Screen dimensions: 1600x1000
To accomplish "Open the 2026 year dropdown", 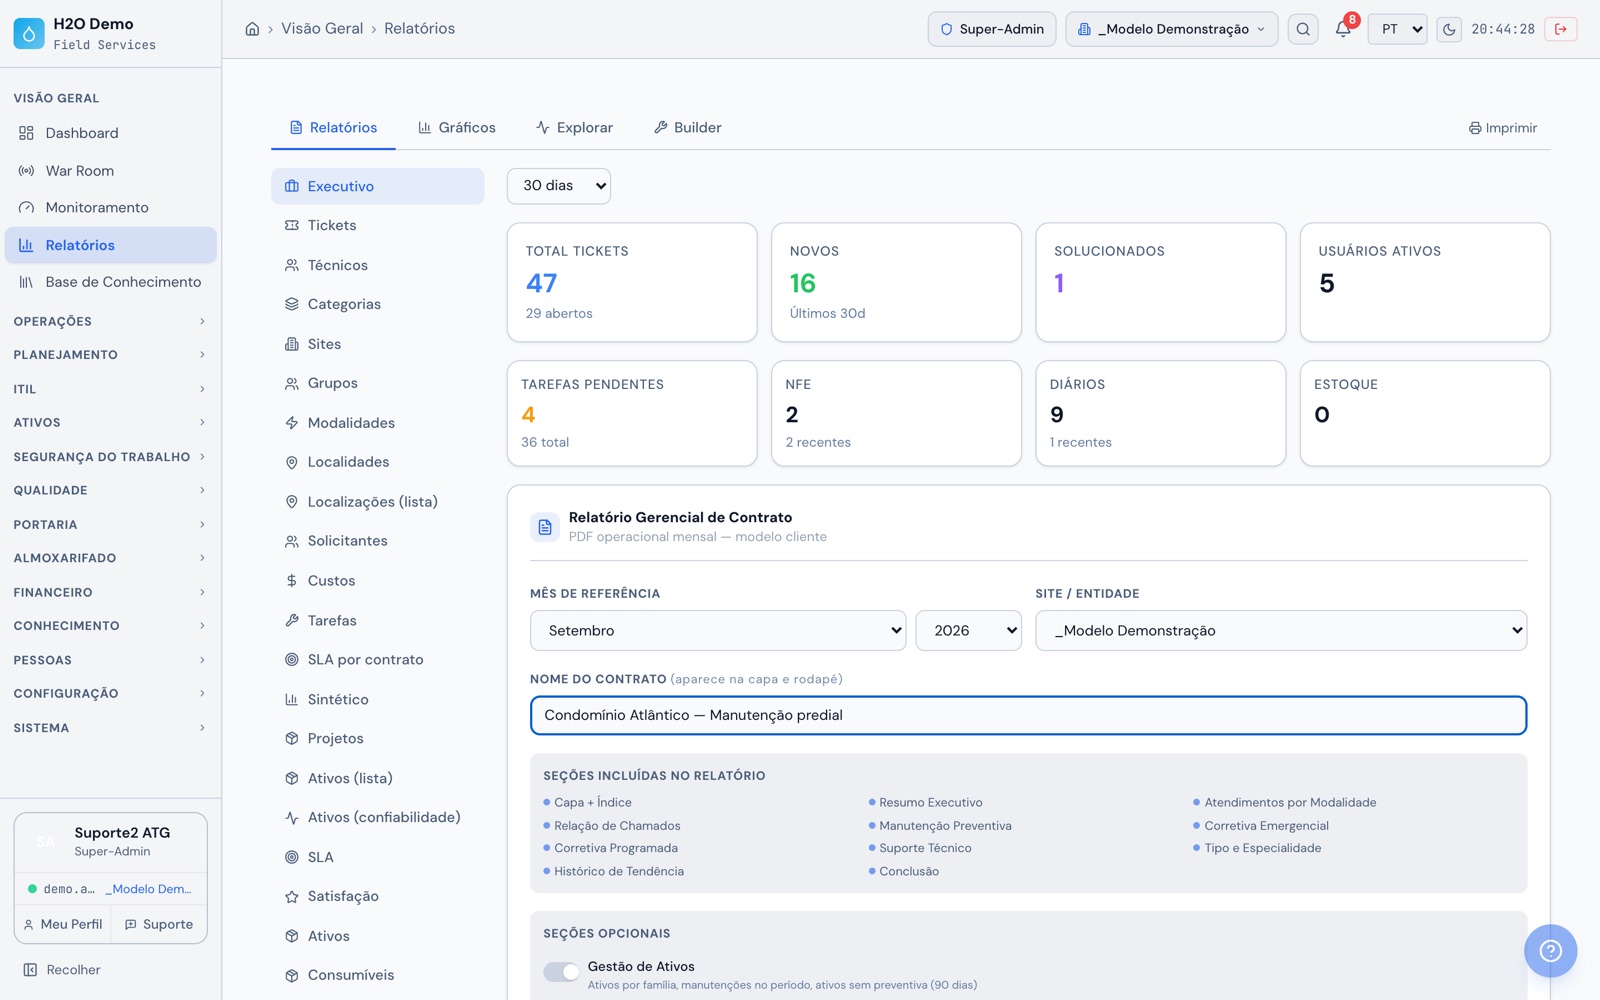I will pos(969,631).
